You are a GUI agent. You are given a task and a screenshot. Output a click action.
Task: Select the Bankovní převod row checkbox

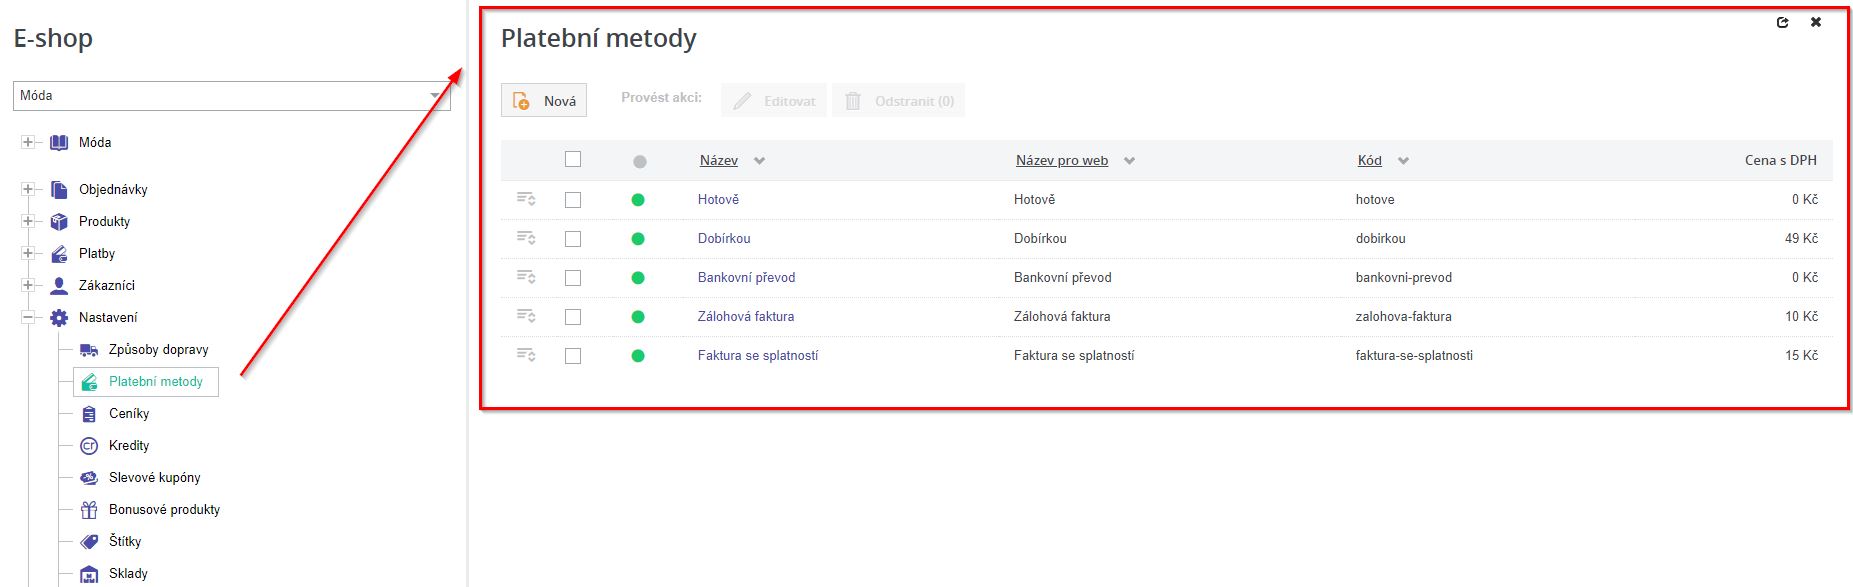(x=573, y=278)
